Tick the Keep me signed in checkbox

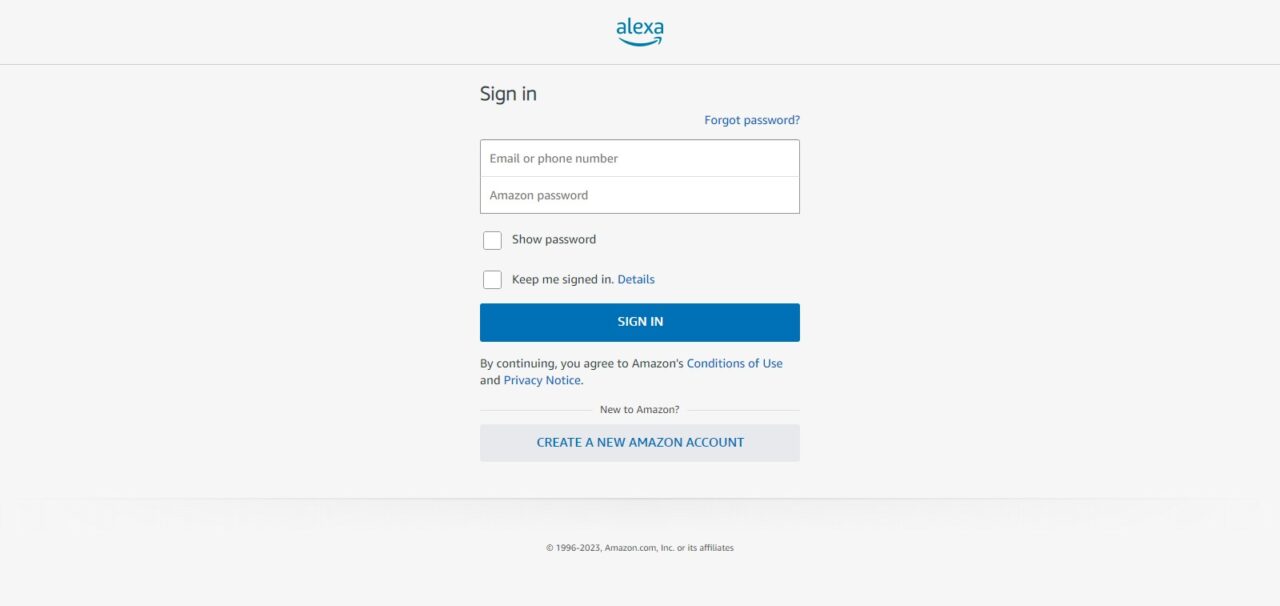[492, 280]
